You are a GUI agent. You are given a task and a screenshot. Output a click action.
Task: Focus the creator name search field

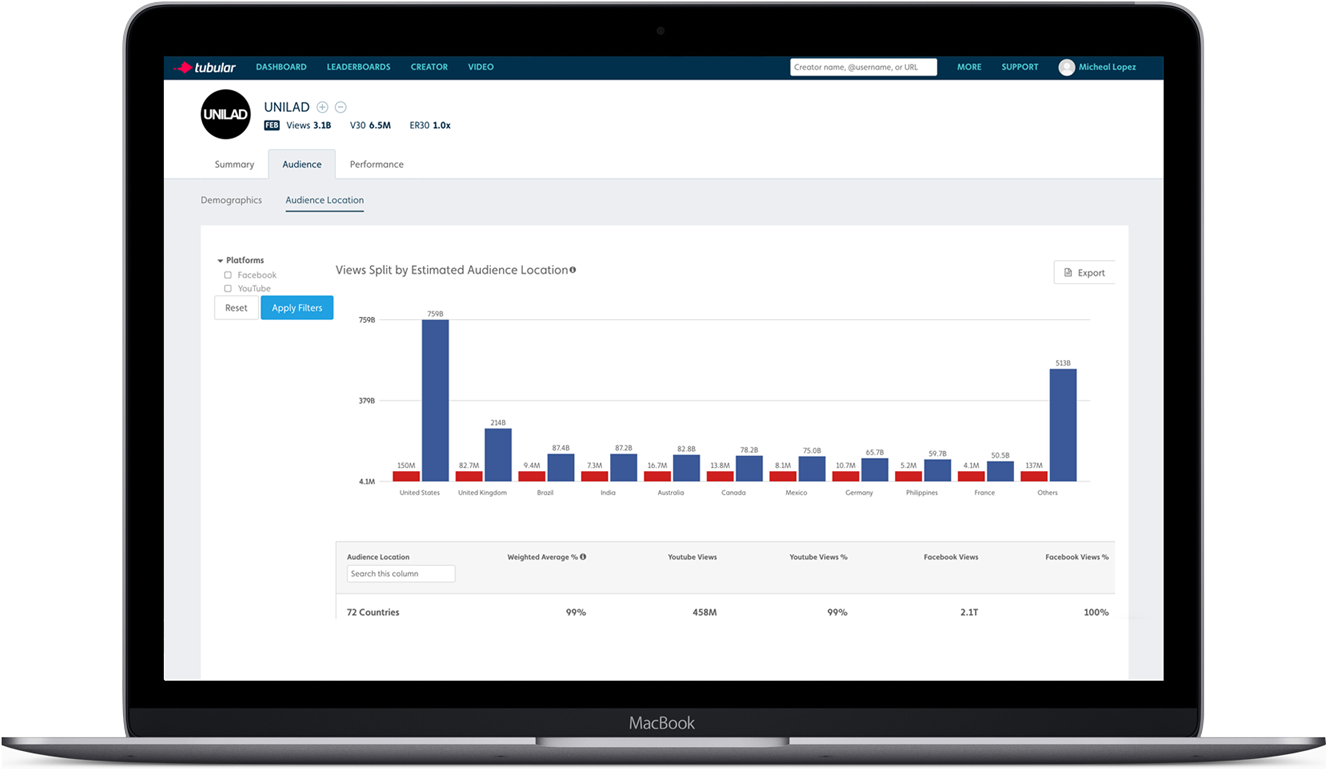pyautogui.click(x=863, y=67)
